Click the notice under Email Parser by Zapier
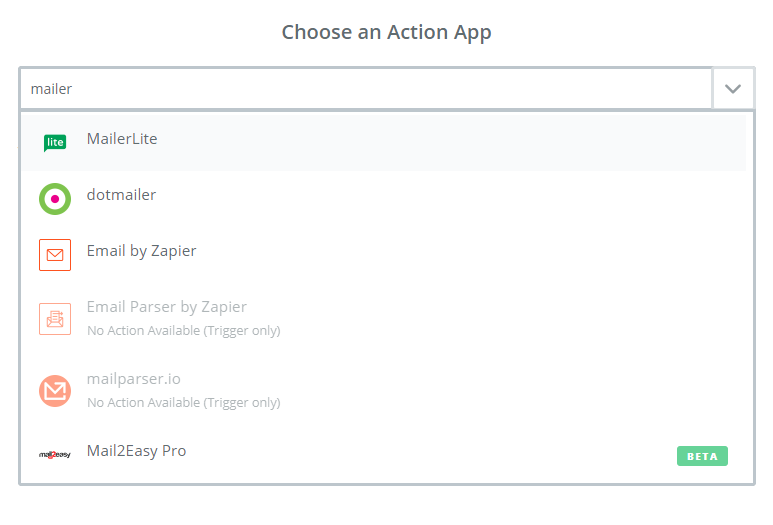 [184, 330]
